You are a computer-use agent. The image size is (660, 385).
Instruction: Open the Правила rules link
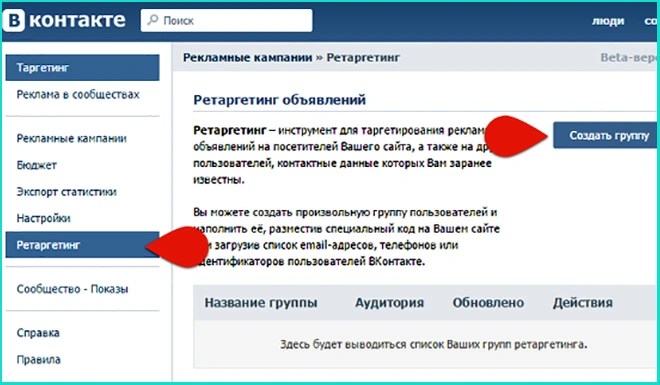39,360
